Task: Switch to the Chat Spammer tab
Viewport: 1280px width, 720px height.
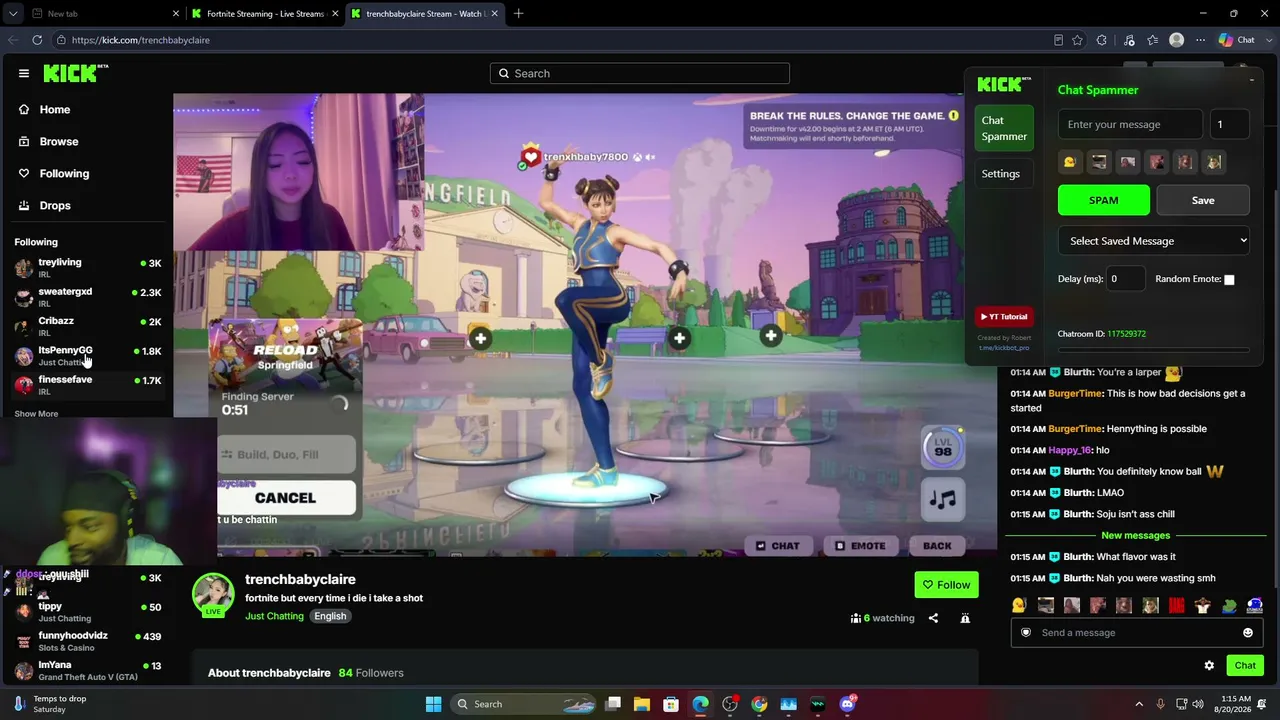Action: click(1004, 128)
